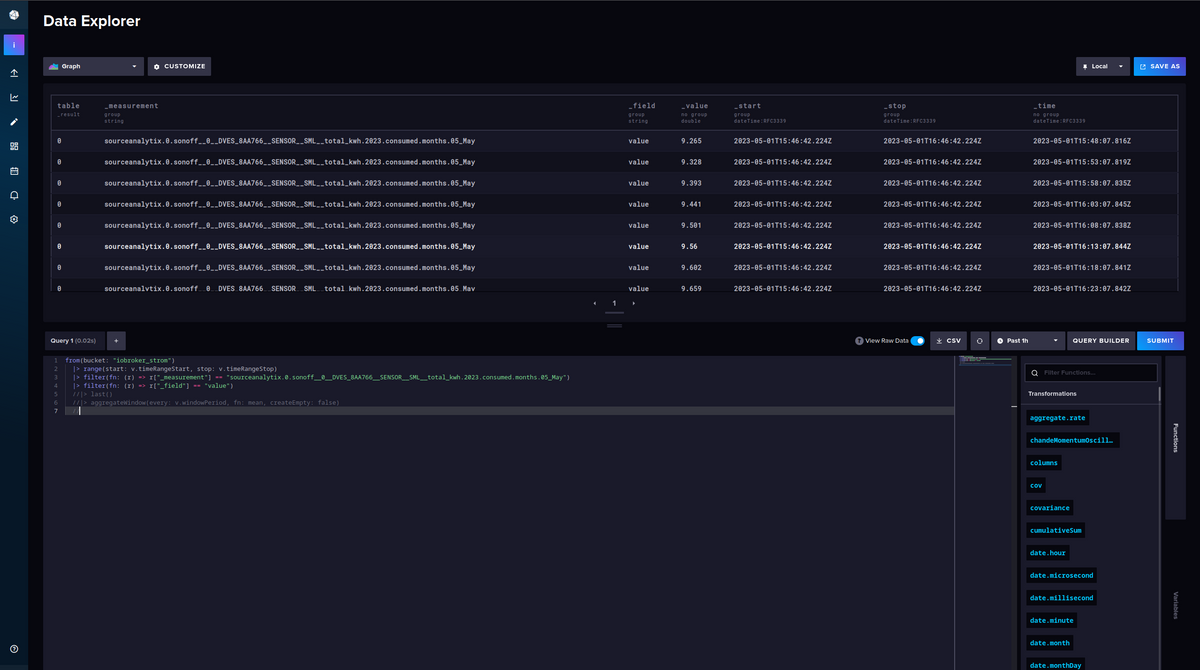Click the value cell 9.602

(691, 267)
